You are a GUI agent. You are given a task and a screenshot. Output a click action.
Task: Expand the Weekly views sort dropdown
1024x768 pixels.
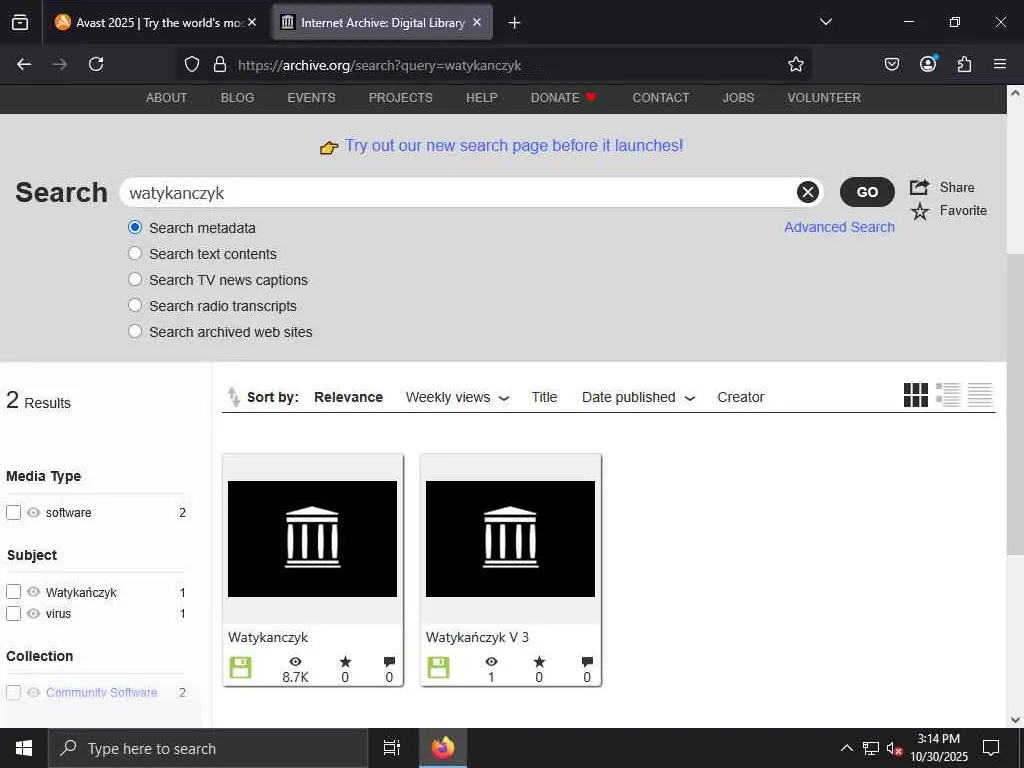504,398
